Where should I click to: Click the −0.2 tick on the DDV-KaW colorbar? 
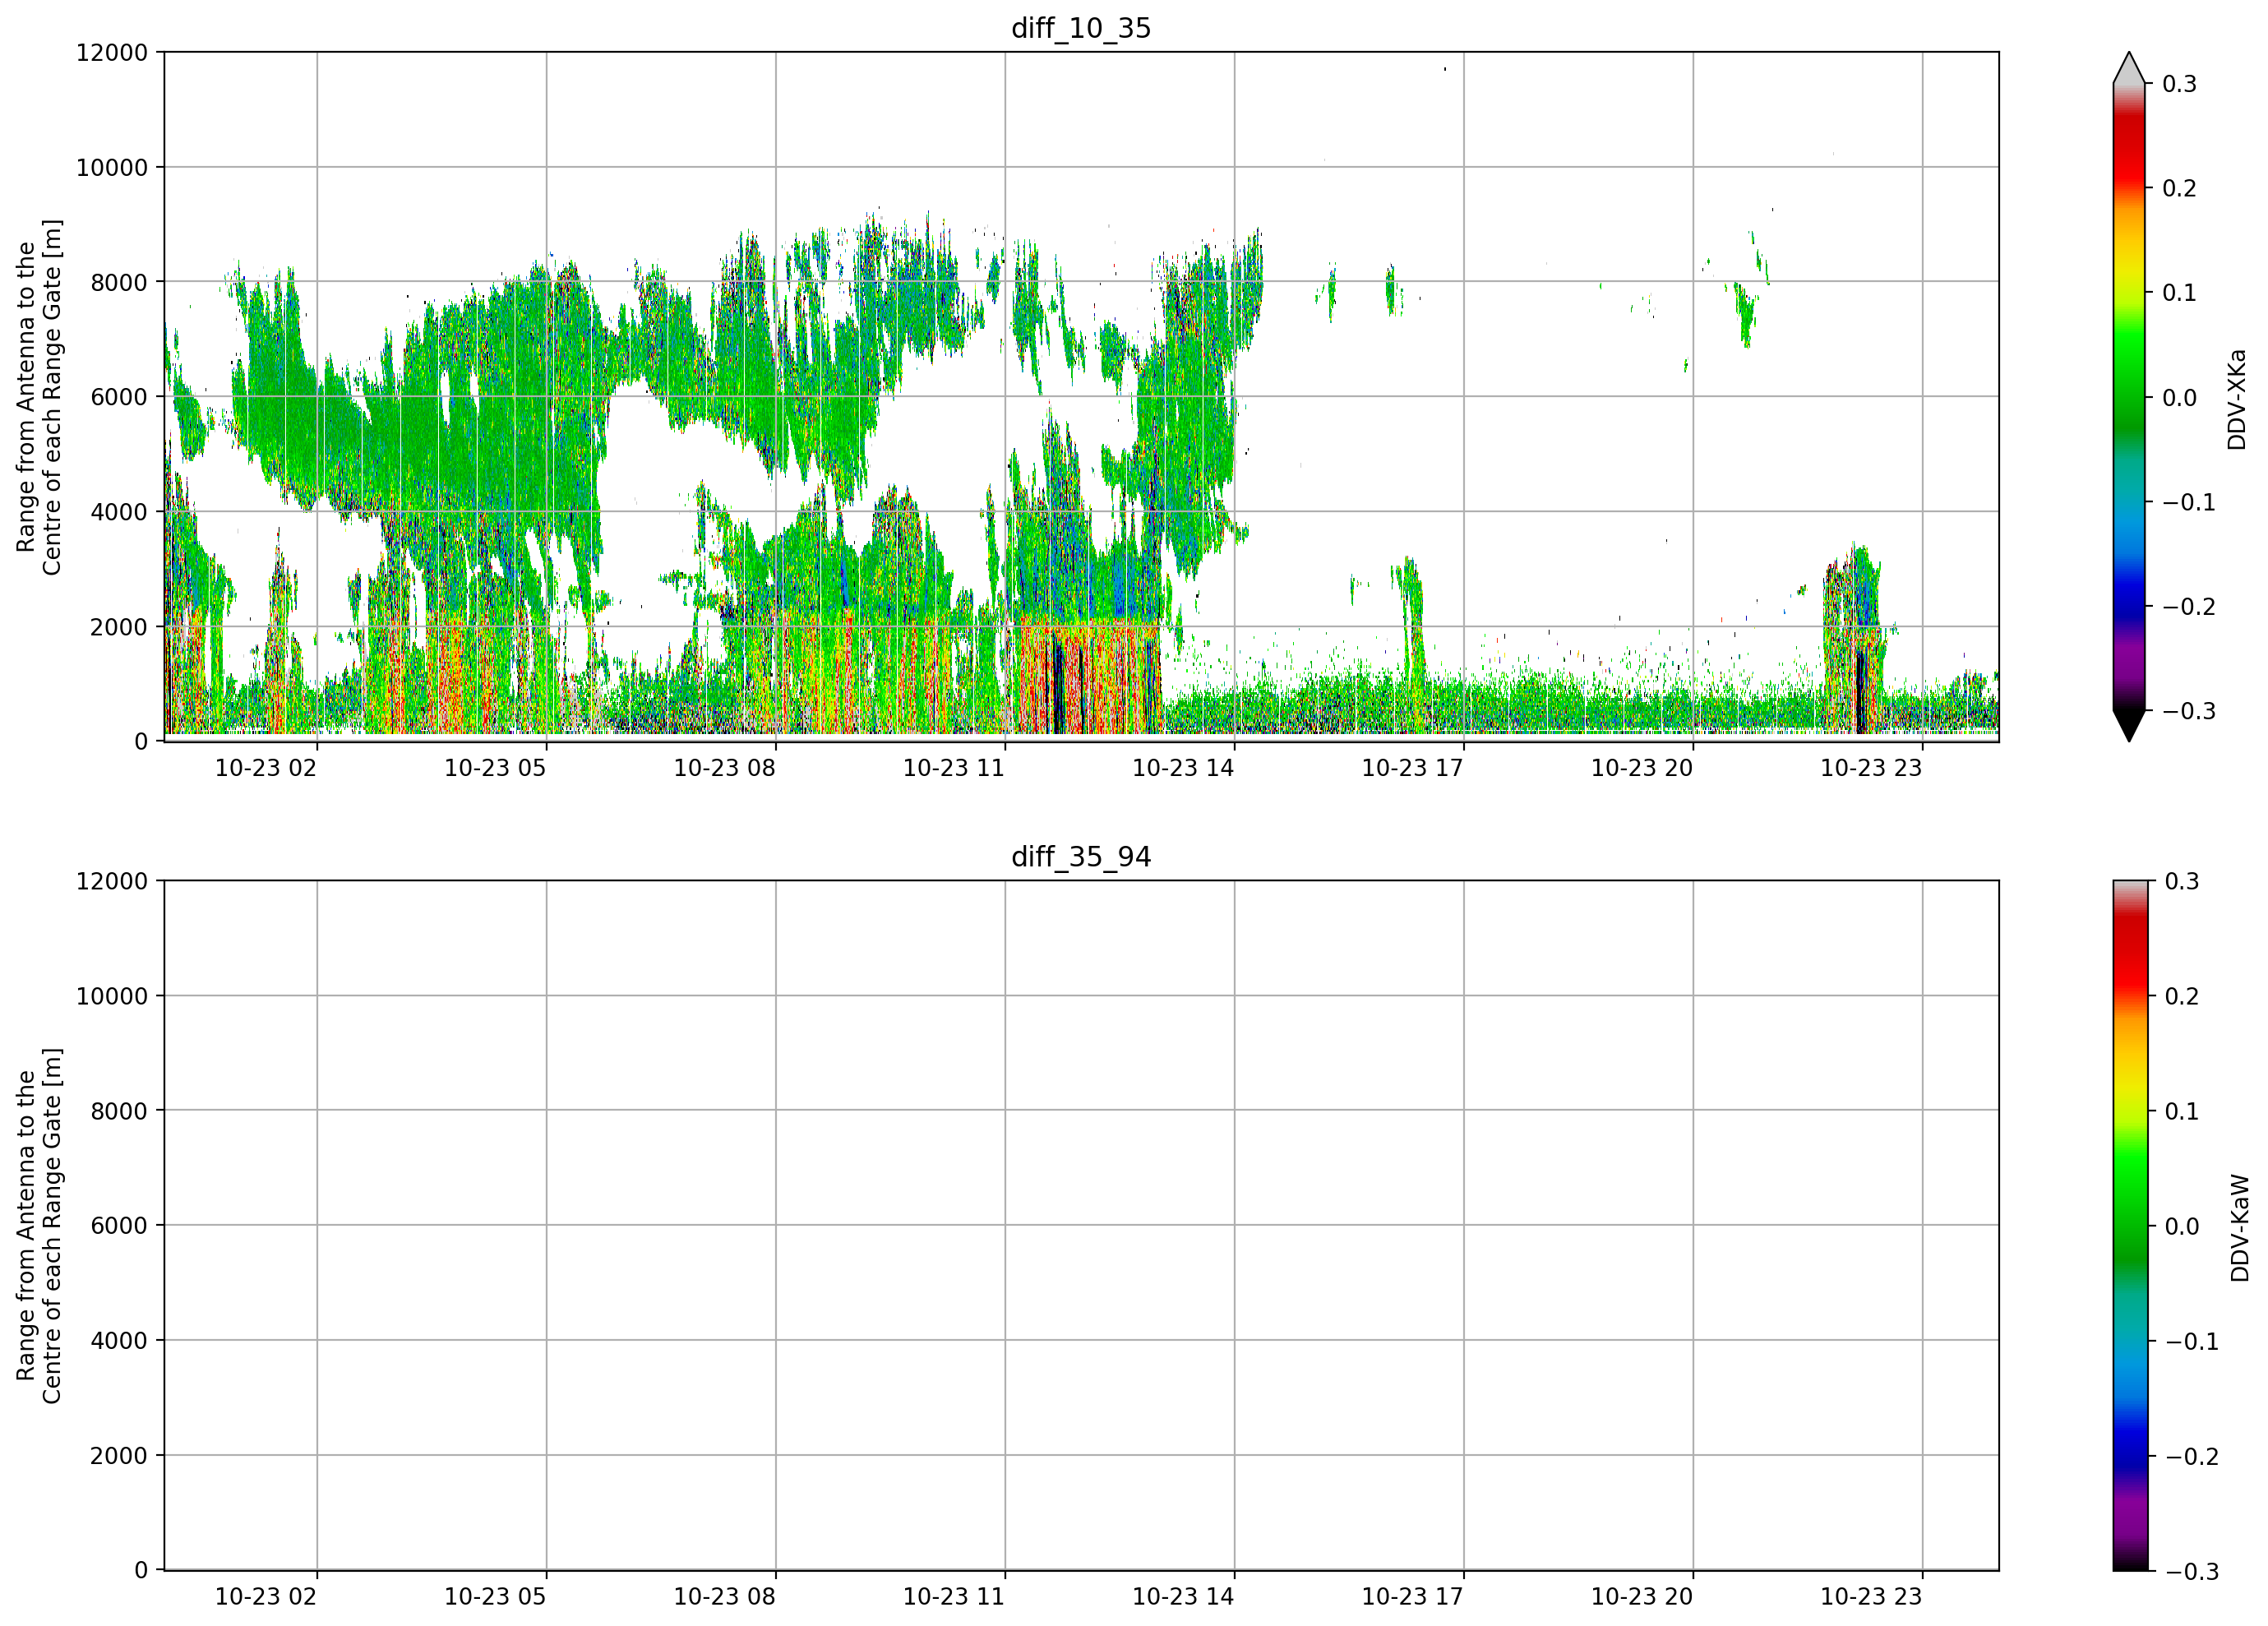(2192, 1456)
